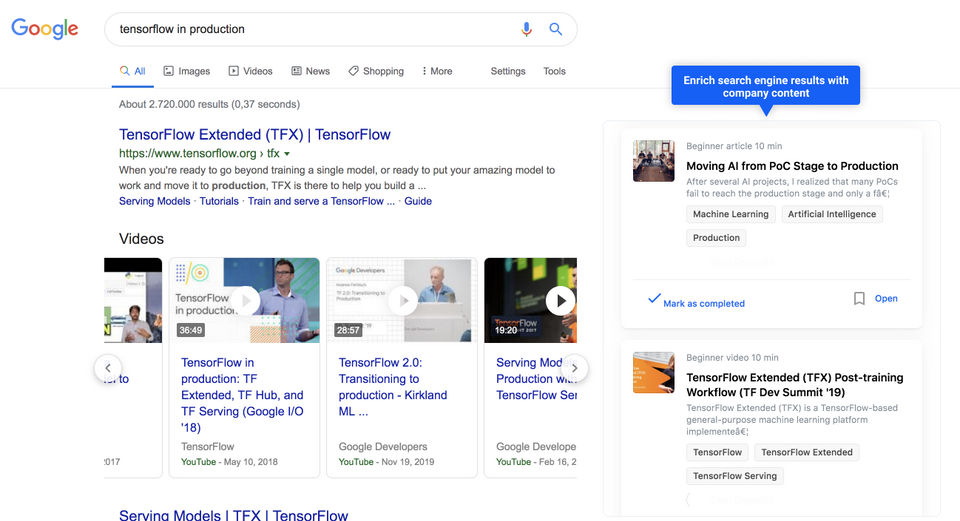Click thumbnail of Moving AI article card
Screen dimensions: 960x521
point(653,161)
